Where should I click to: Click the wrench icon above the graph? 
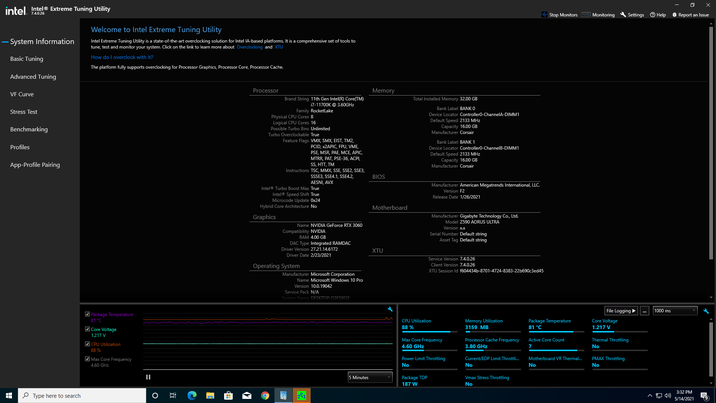click(390, 309)
